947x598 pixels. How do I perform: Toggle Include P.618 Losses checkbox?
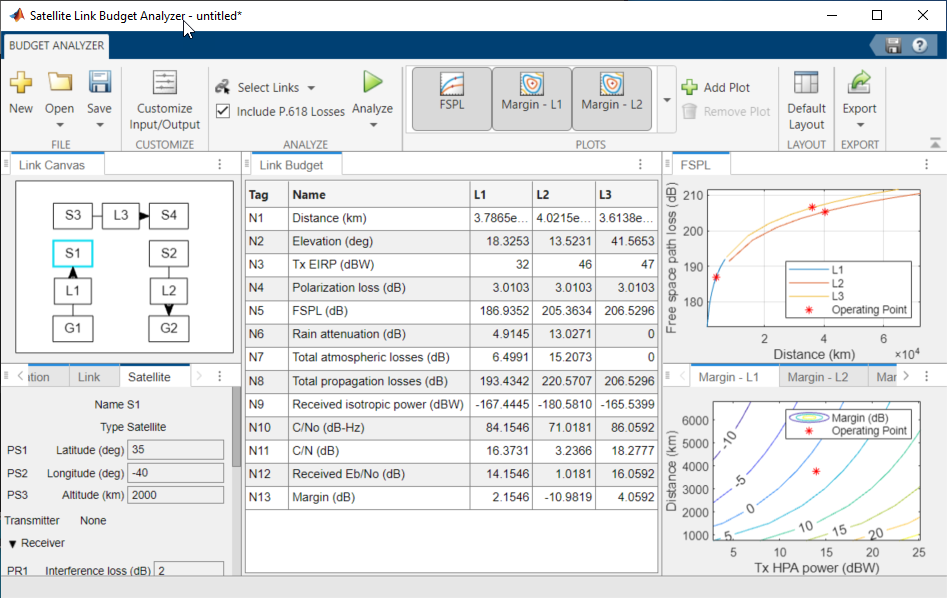click(223, 111)
